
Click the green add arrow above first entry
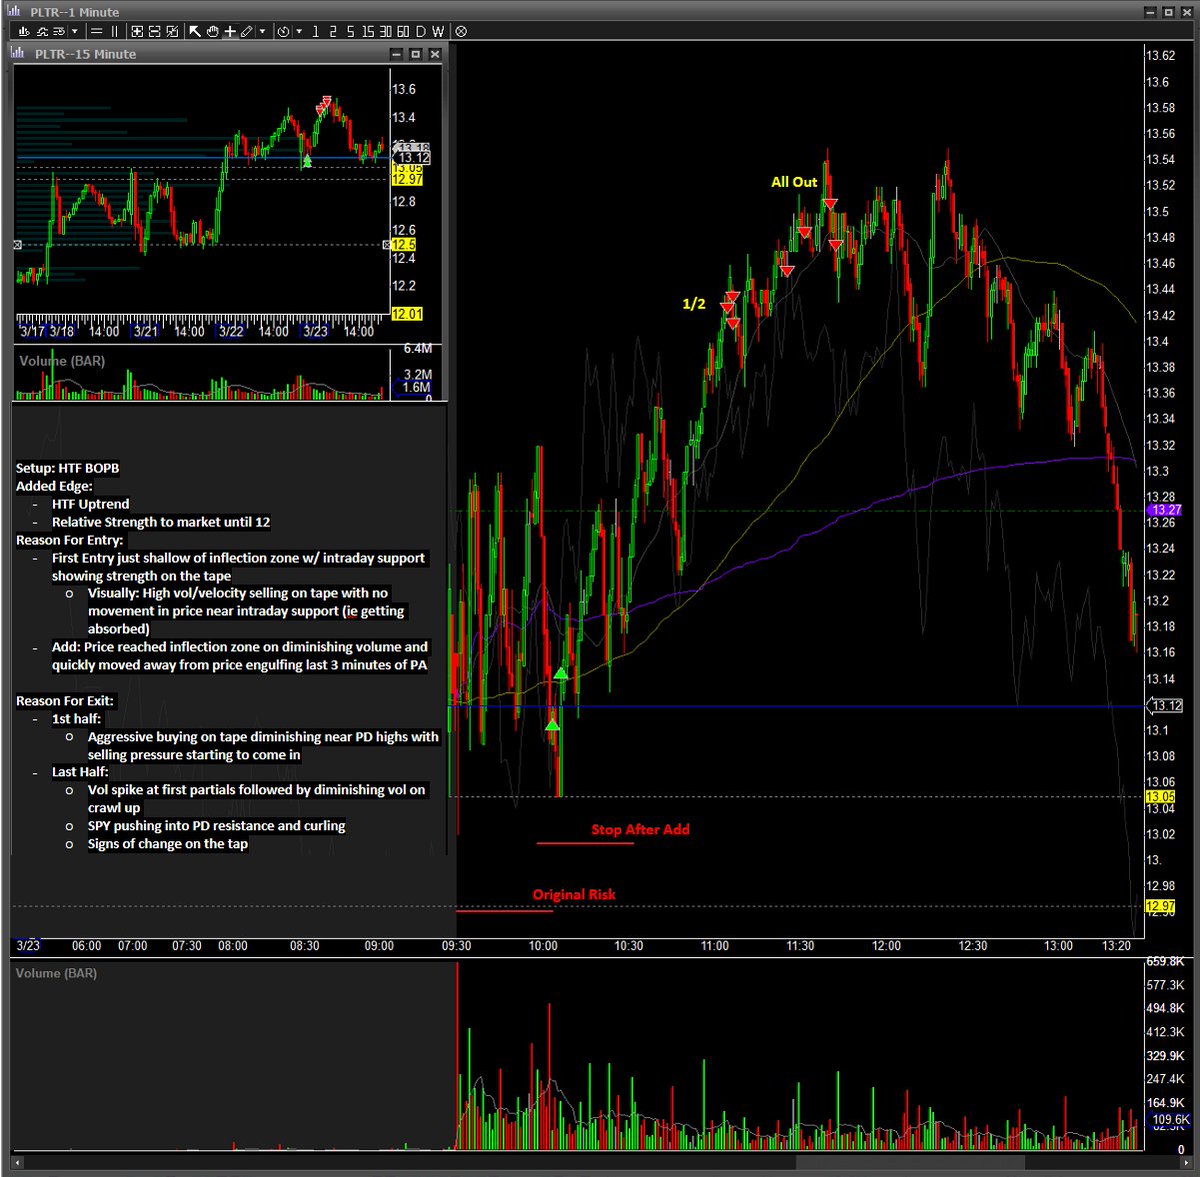point(561,673)
